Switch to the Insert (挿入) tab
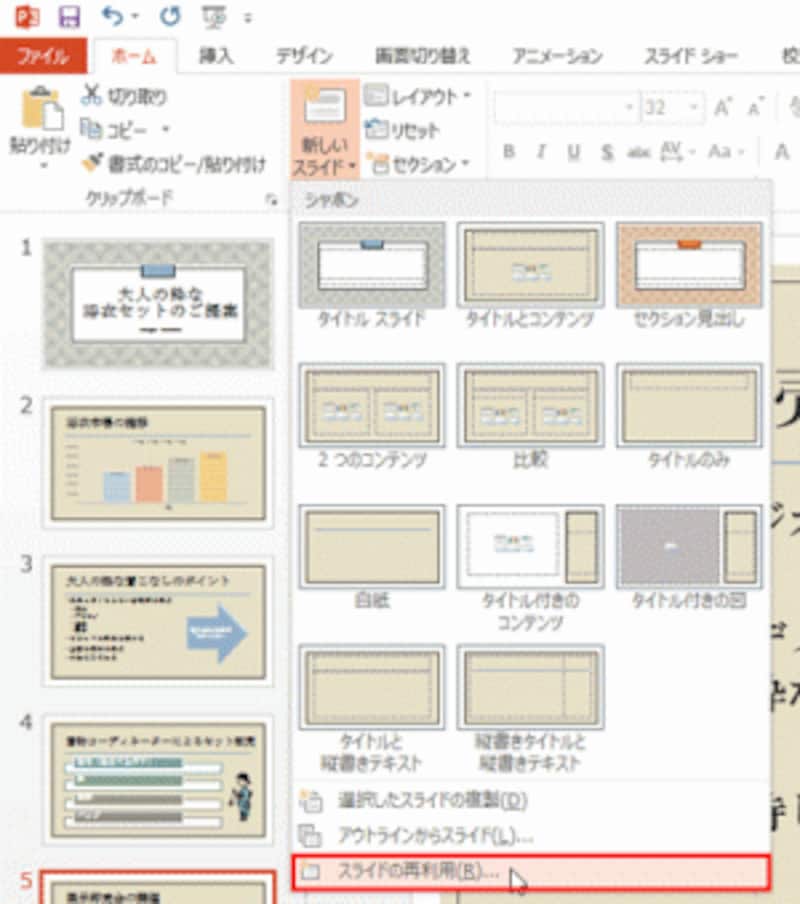800x904 pixels. pyautogui.click(x=216, y=55)
